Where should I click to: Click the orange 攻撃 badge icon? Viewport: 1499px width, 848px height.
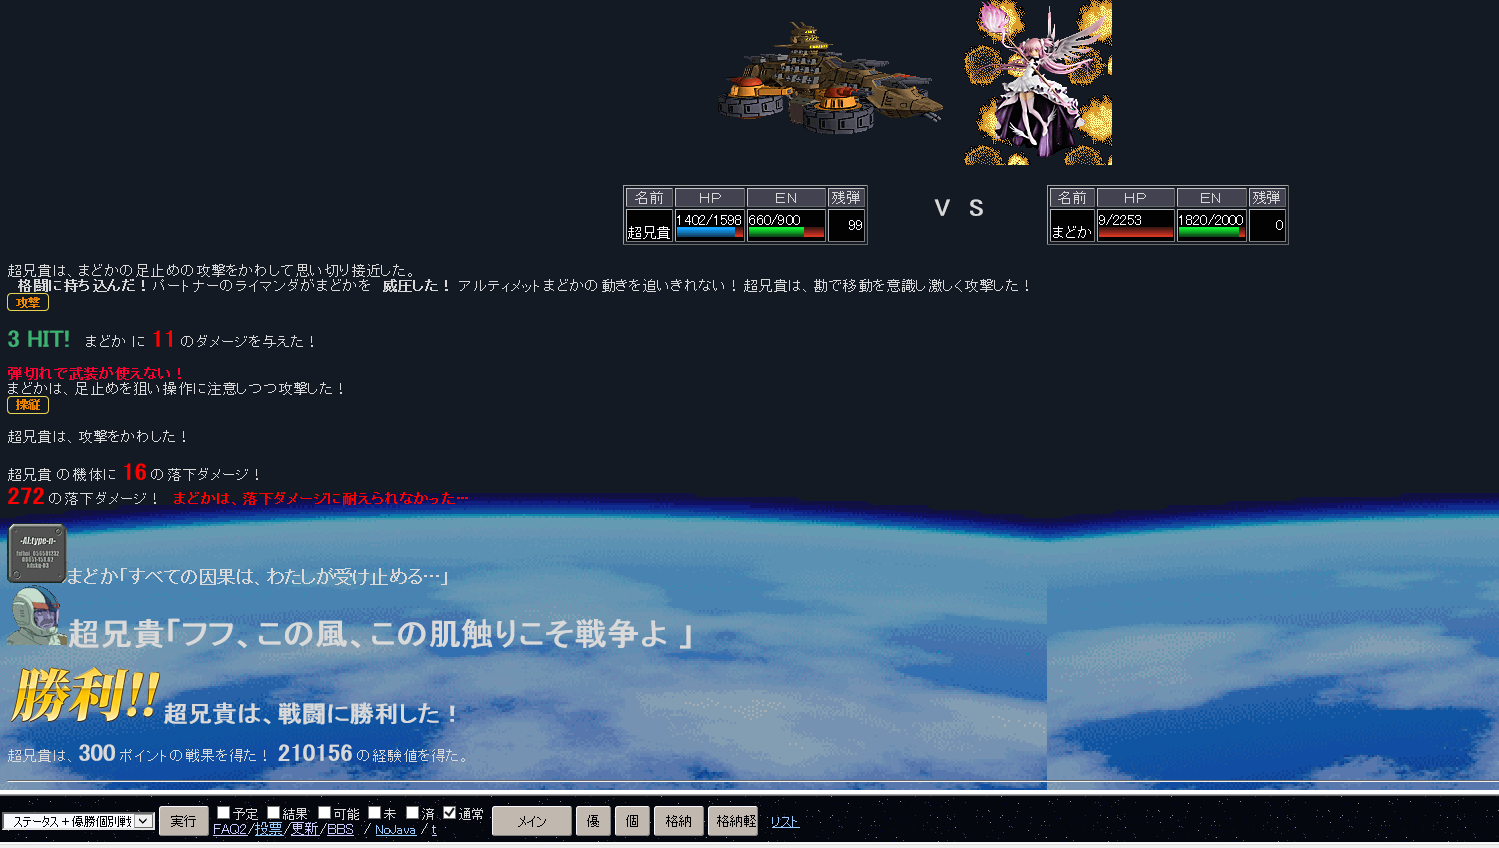click(28, 302)
